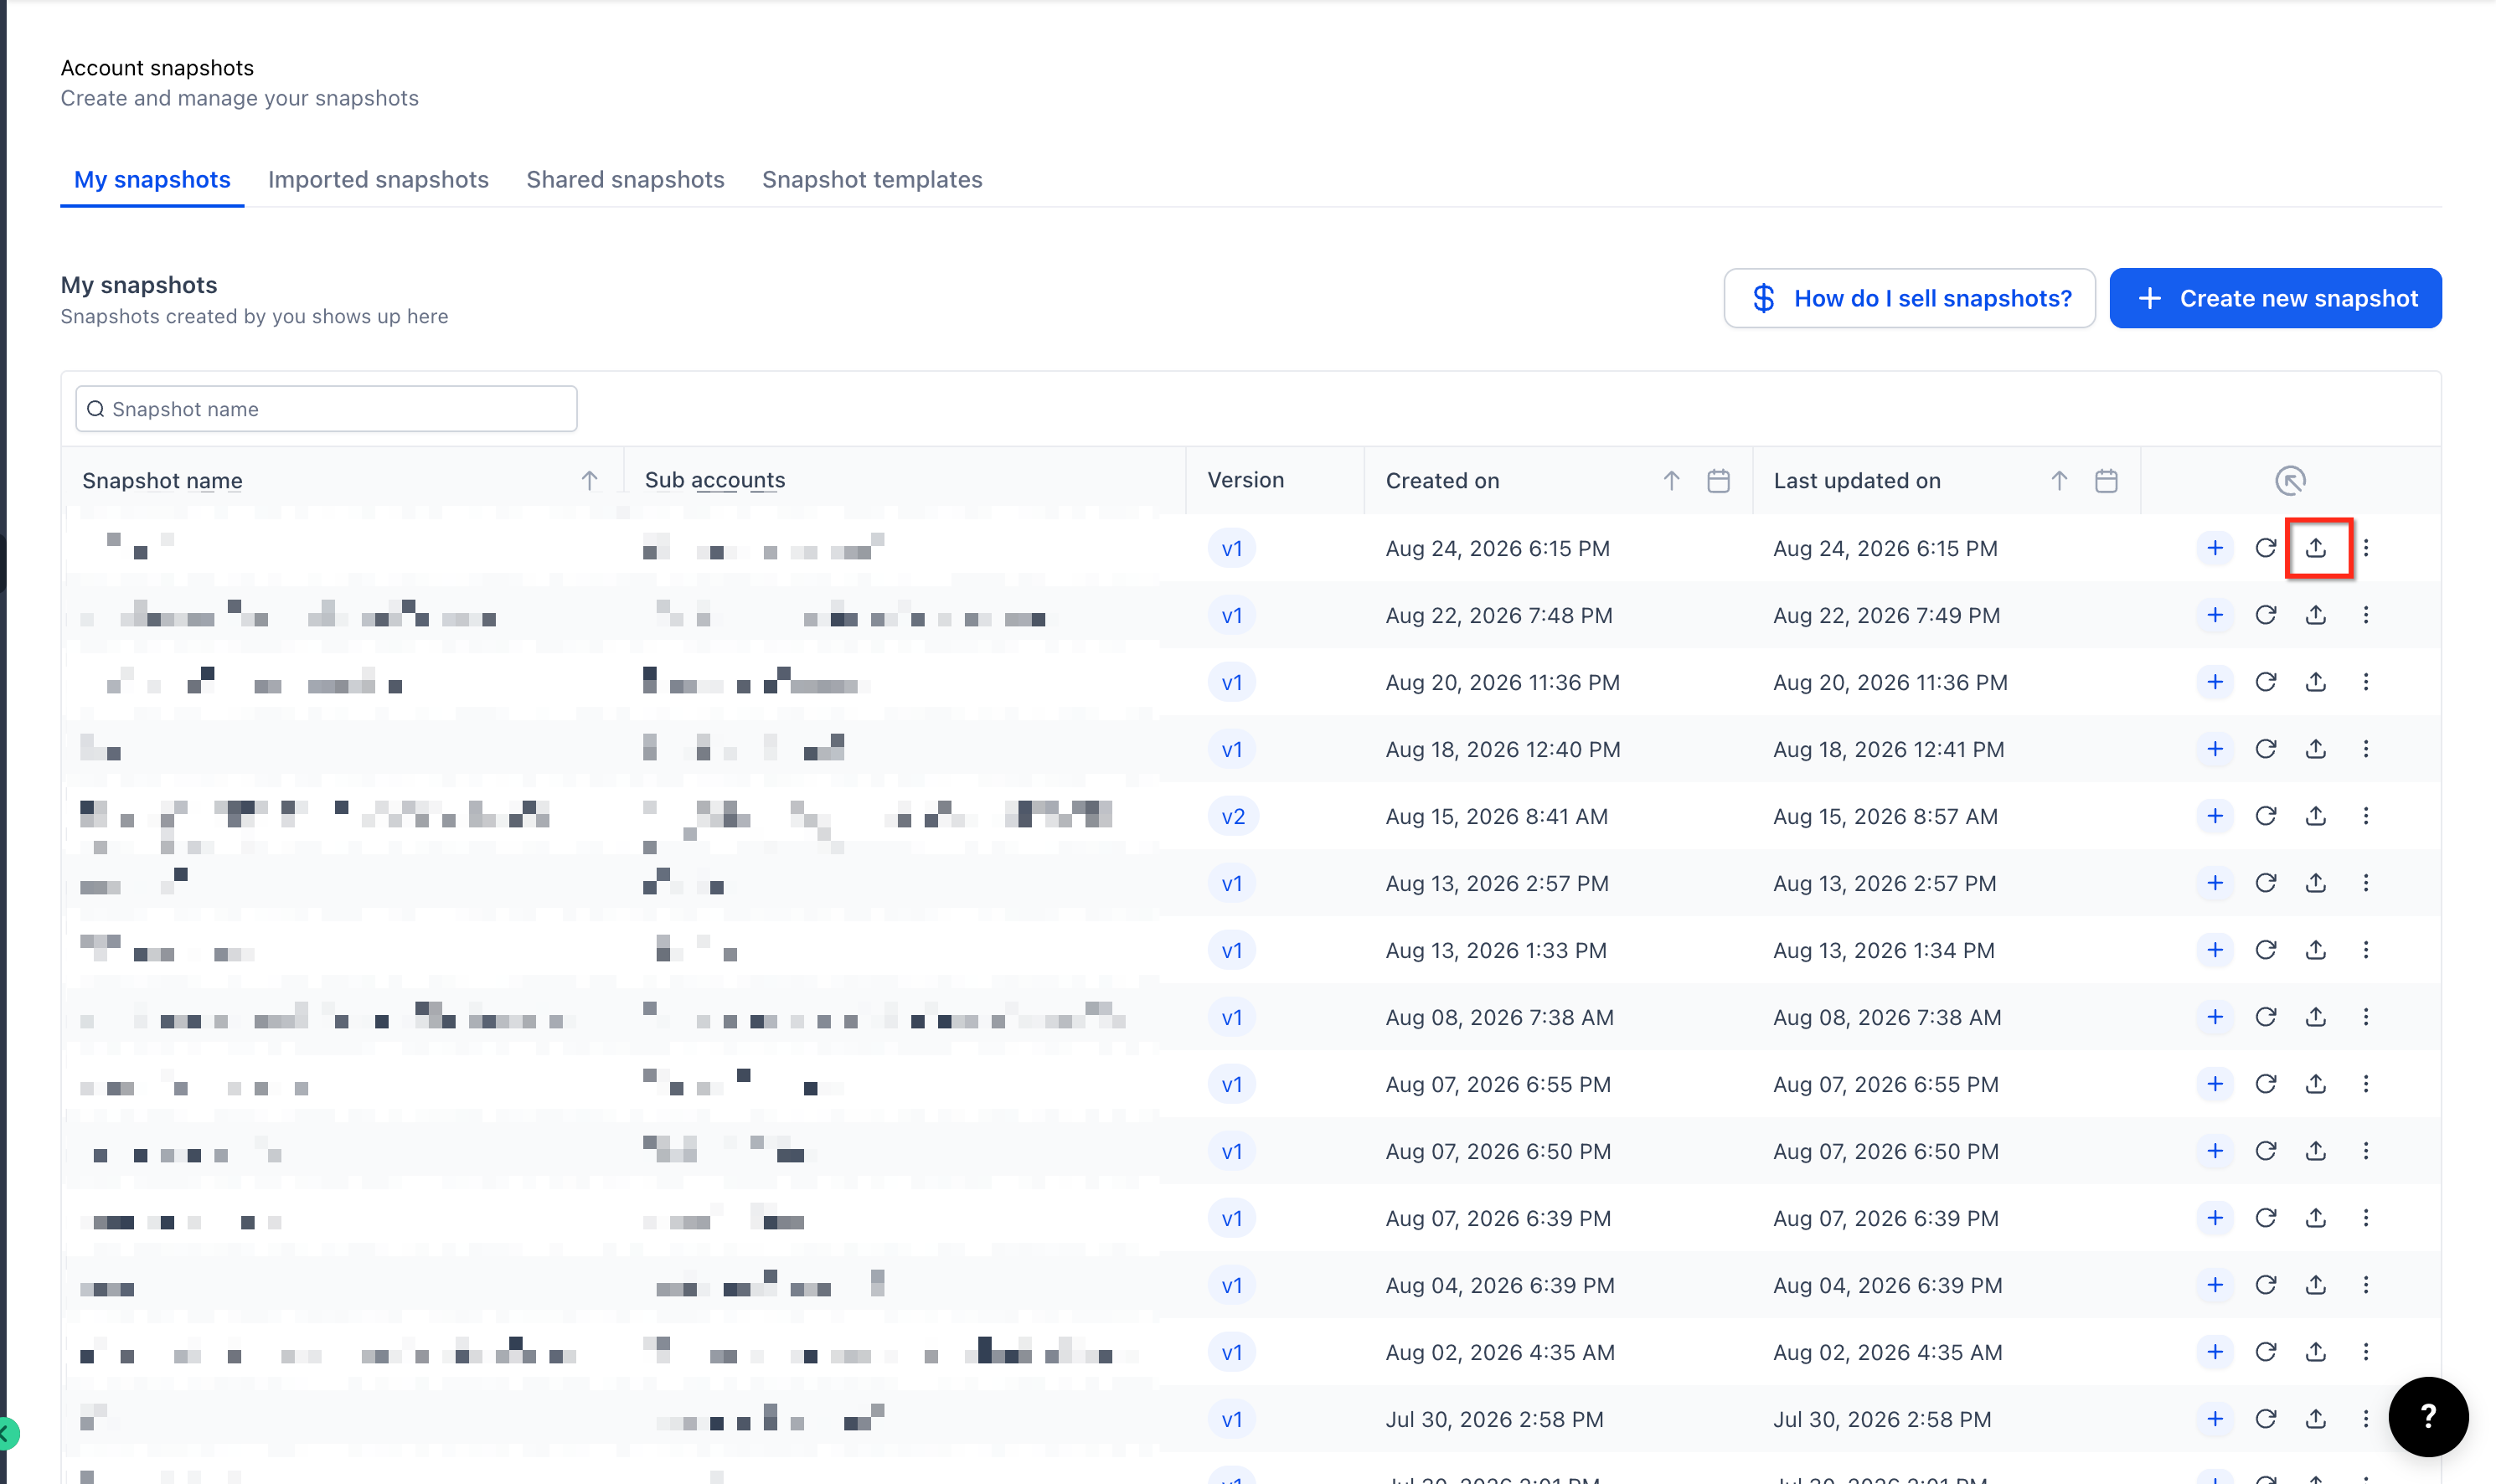Click plus icon on Aug 15 8:41 AM row
The image size is (2496, 1484).
coord(2215,816)
